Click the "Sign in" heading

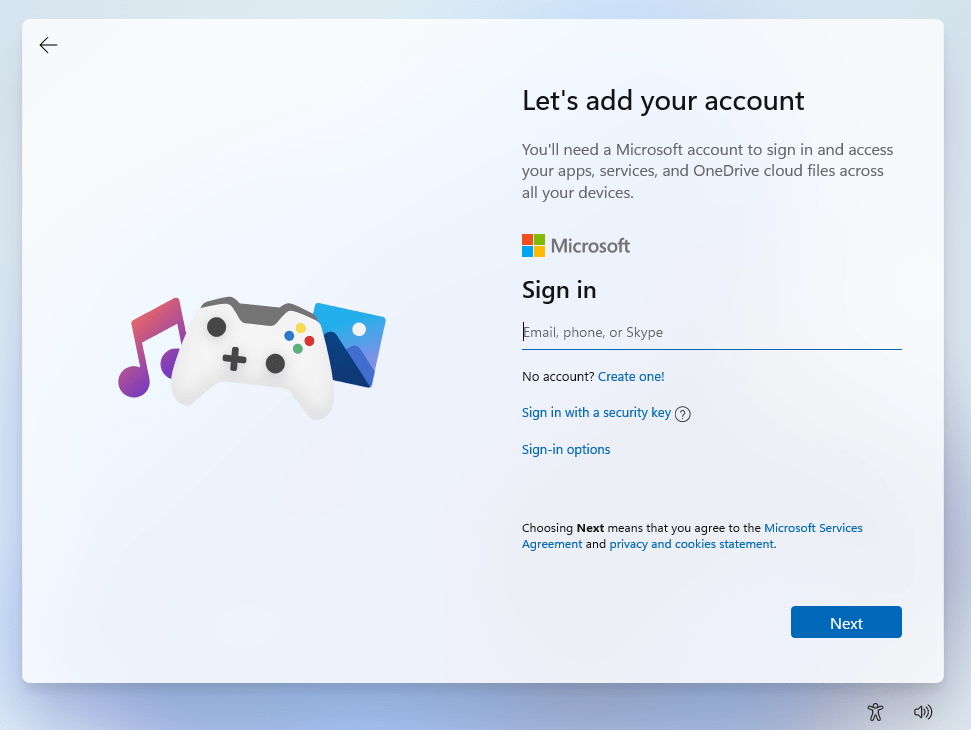coord(558,290)
